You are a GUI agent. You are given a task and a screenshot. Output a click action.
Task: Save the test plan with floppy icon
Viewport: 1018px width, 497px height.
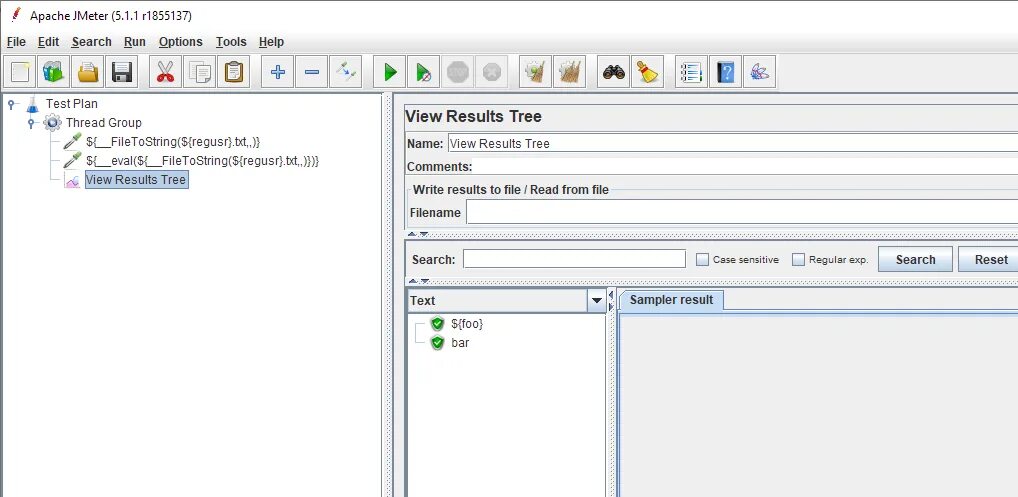[x=122, y=71]
